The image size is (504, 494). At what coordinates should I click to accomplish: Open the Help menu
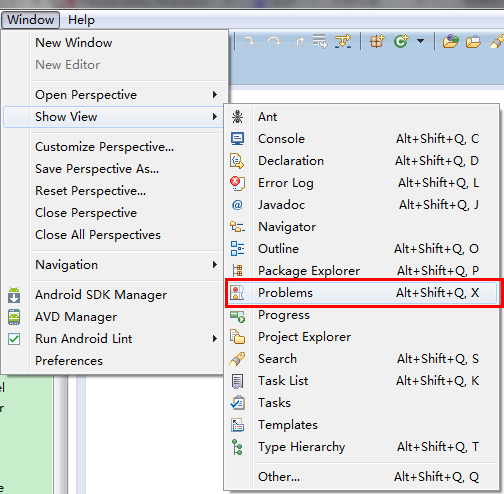pos(81,20)
